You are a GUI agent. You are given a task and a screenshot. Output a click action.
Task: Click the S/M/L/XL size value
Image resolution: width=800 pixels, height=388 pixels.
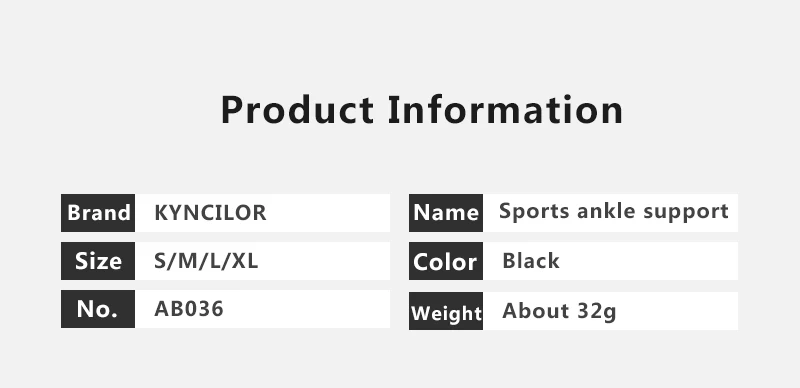206,261
